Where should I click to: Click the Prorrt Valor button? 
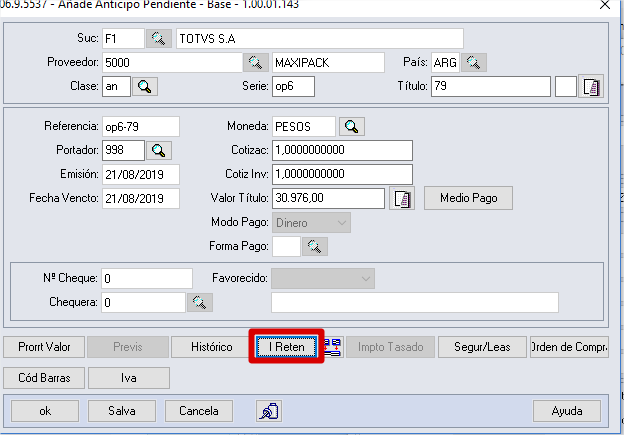pyautogui.click(x=44, y=347)
